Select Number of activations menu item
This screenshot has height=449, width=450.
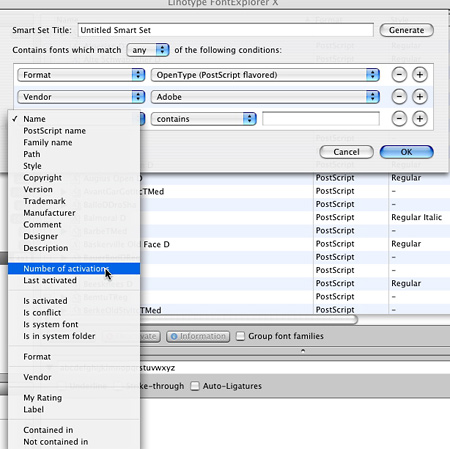pyautogui.click(x=74, y=269)
